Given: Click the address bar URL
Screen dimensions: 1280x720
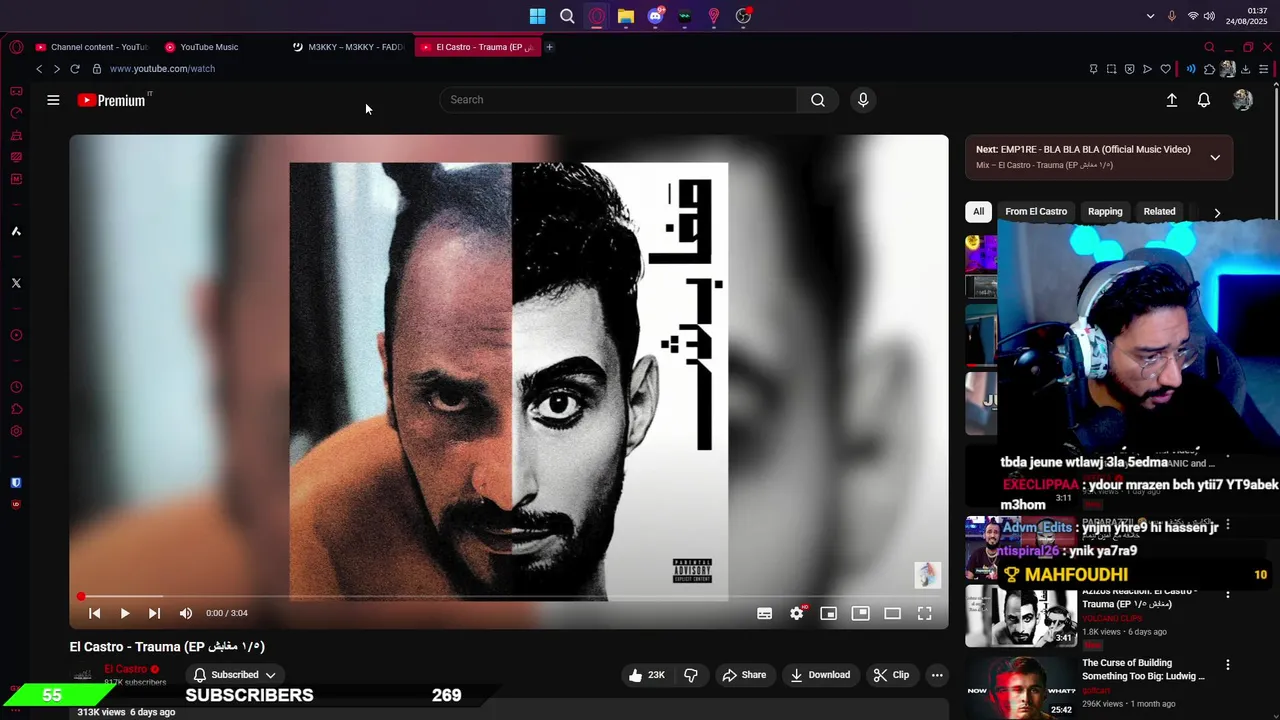Looking at the screenshot, I should point(162,69).
